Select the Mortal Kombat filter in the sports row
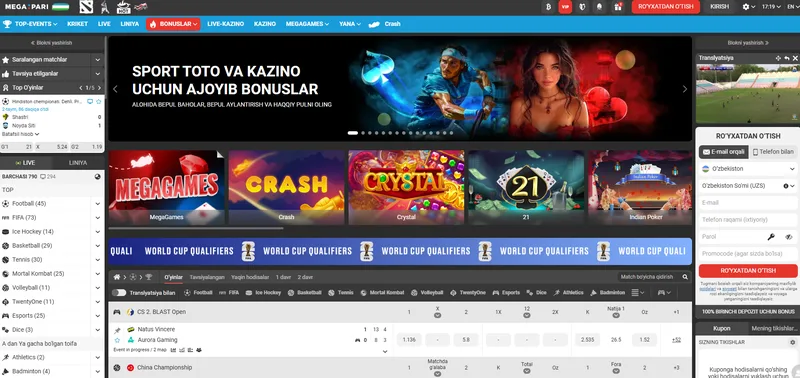800x378 pixels. [382, 293]
